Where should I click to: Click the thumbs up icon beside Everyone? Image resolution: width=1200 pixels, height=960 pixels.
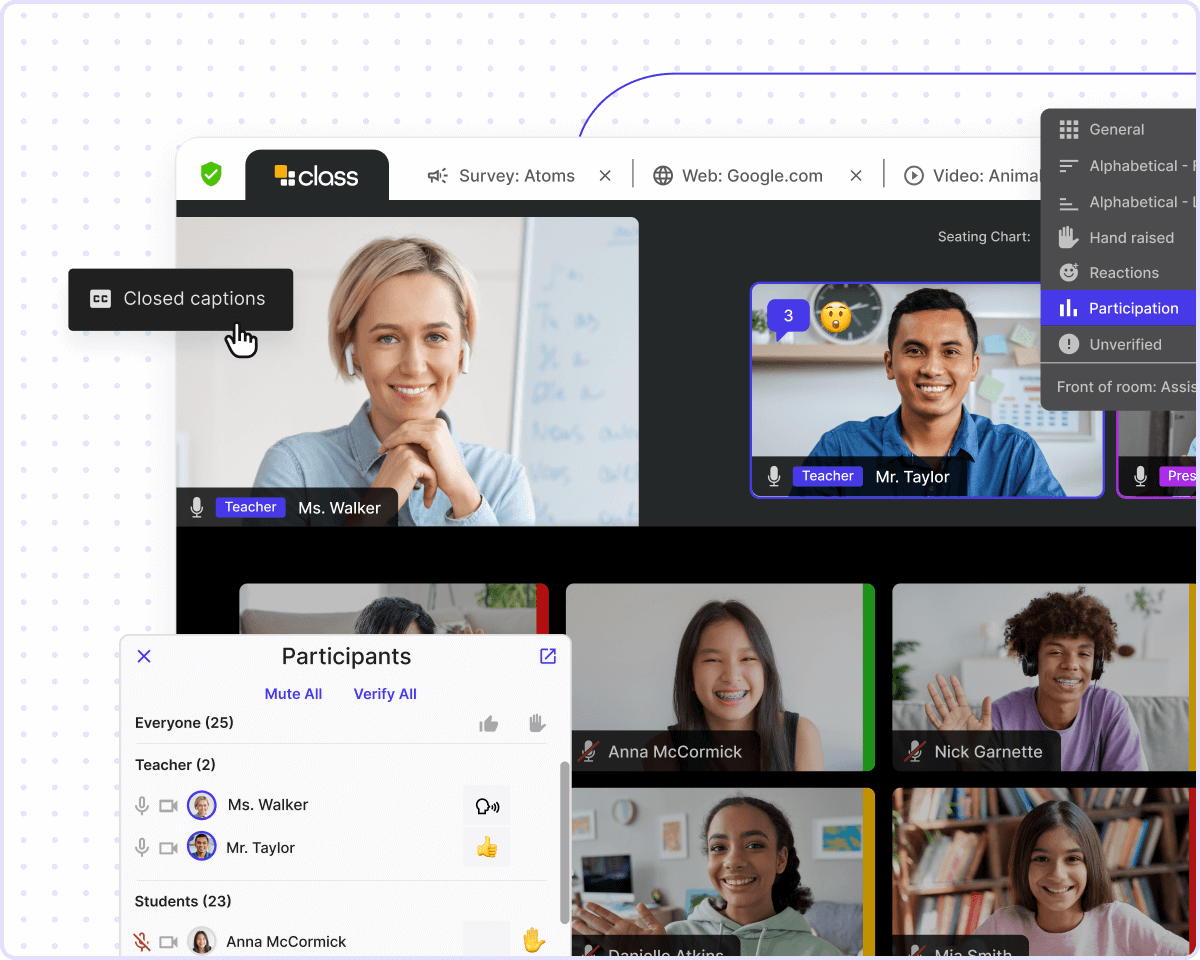point(488,724)
